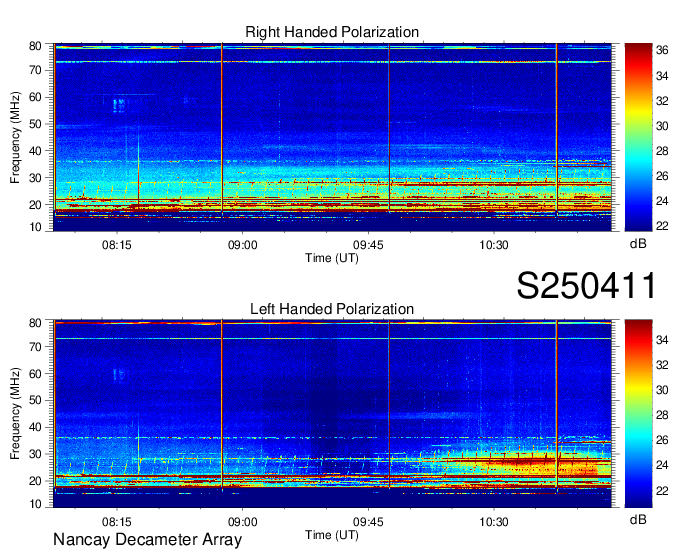Click the "Right Handed Polarization" plot title
Viewport: 680px width, 552px height.
click(332, 32)
